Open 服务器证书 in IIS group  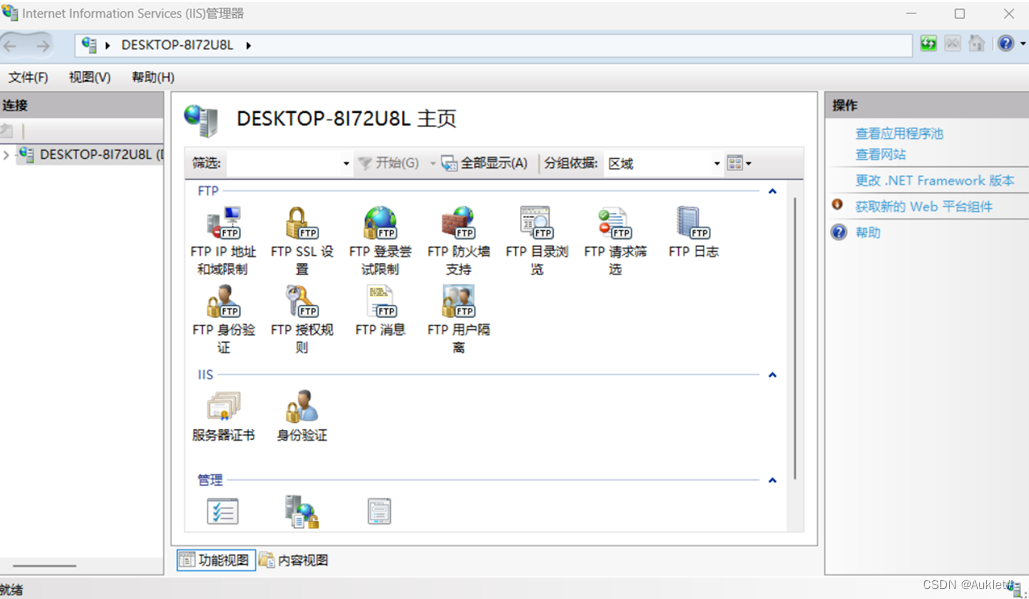click(x=223, y=417)
